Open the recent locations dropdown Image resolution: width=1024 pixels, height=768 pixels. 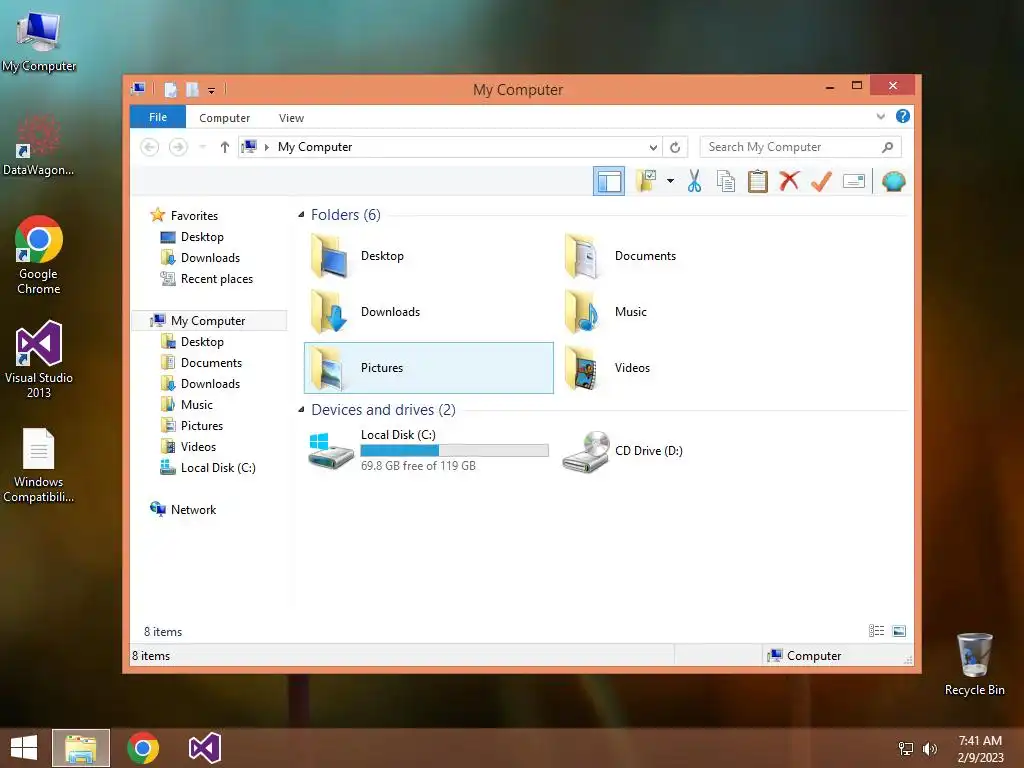[202, 147]
